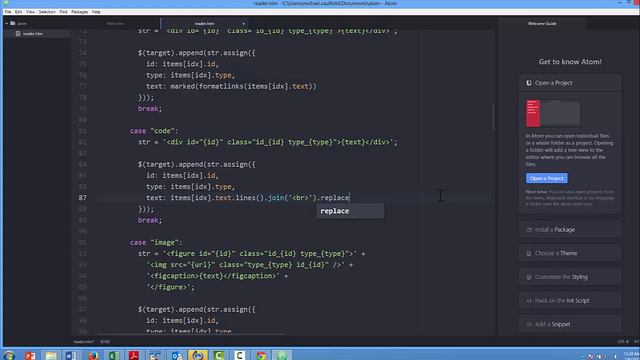This screenshot has width=640, height=360.
Task: Click the code icon beside Hack on the Init Script
Action: coord(529,301)
